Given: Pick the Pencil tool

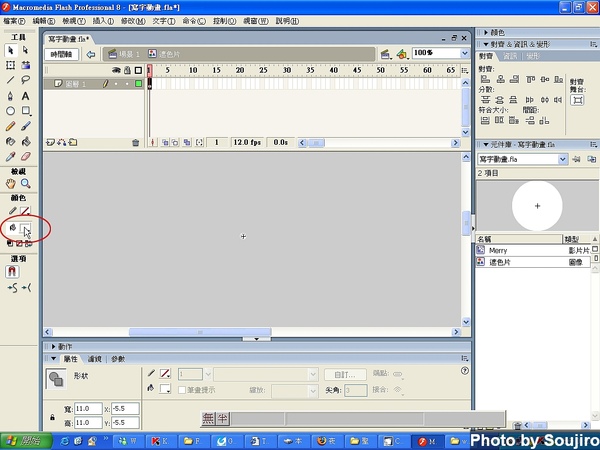Looking at the screenshot, I should tap(11, 126).
